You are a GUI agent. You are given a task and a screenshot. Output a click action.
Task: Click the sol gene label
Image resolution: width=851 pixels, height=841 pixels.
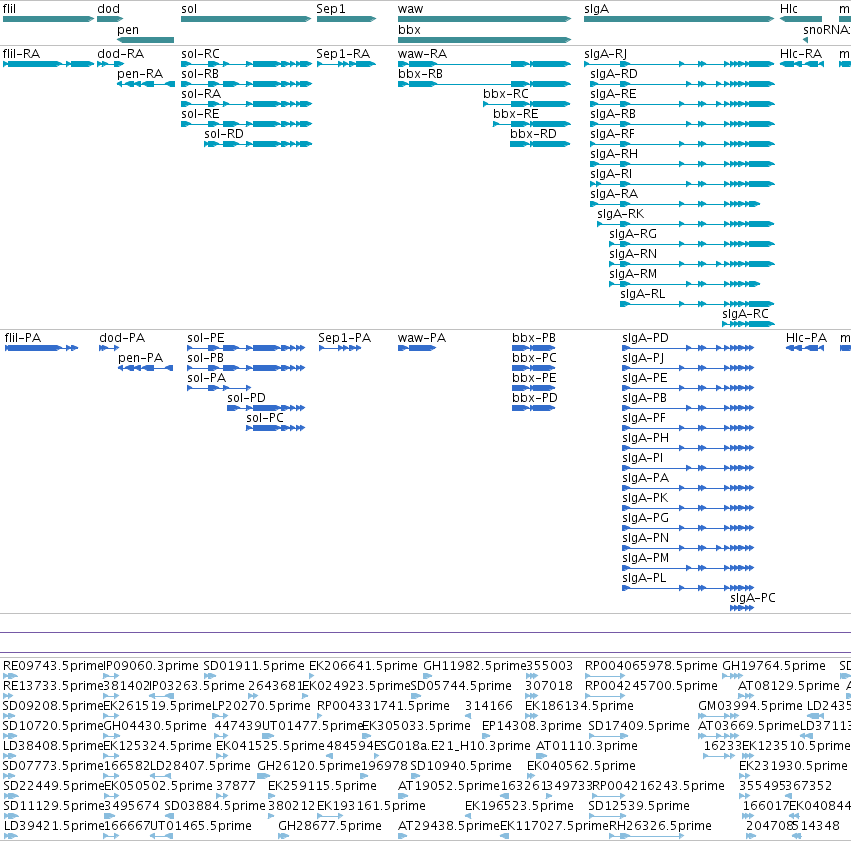click(189, 9)
